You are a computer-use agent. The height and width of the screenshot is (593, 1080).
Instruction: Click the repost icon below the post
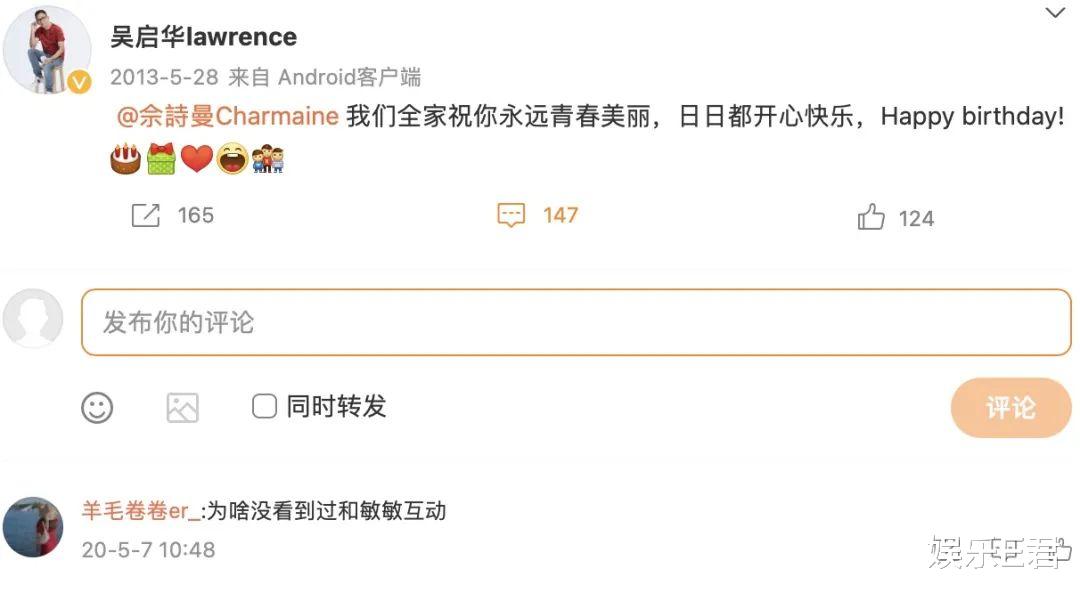point(146,214)
